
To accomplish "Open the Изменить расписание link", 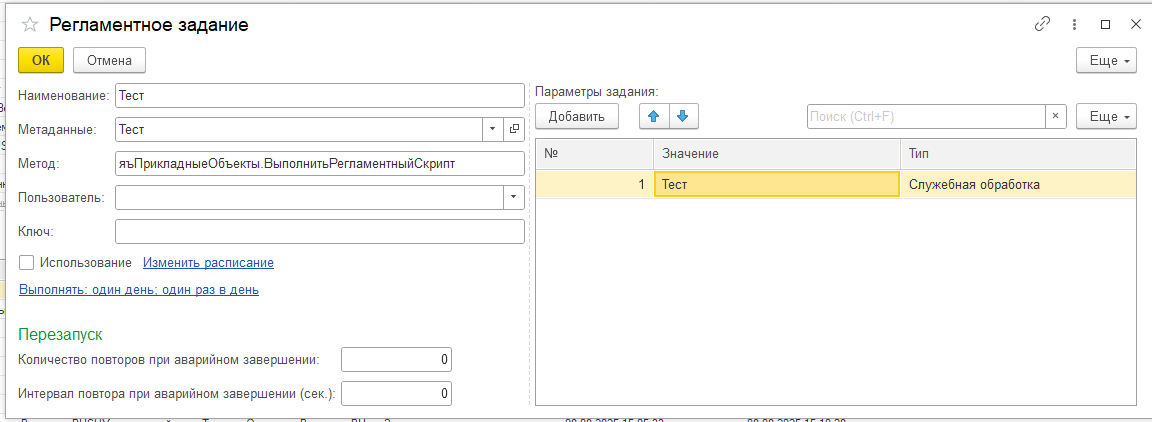I will pyautogui.click(x=208, y=263).
